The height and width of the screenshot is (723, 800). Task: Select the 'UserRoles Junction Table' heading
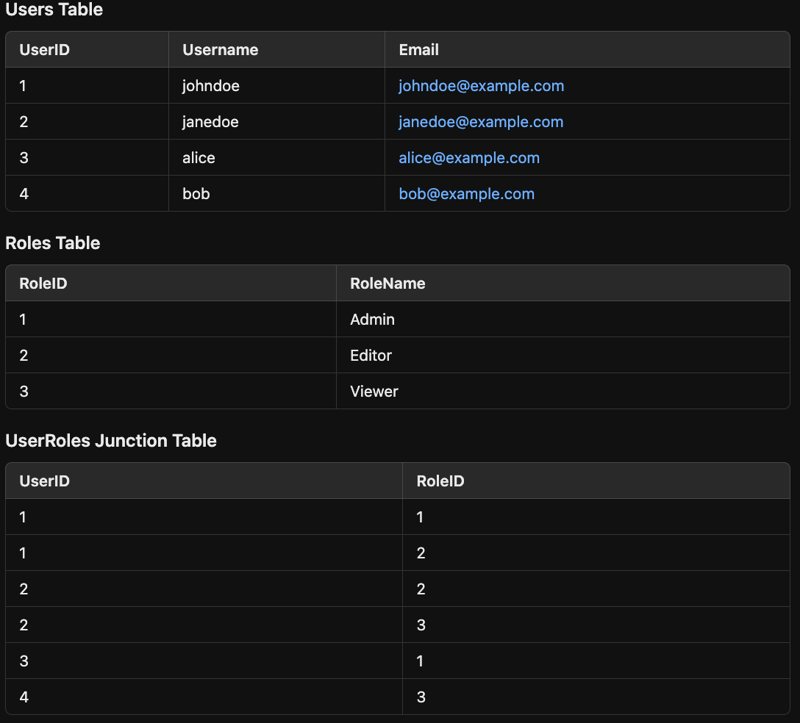[111, 440]
